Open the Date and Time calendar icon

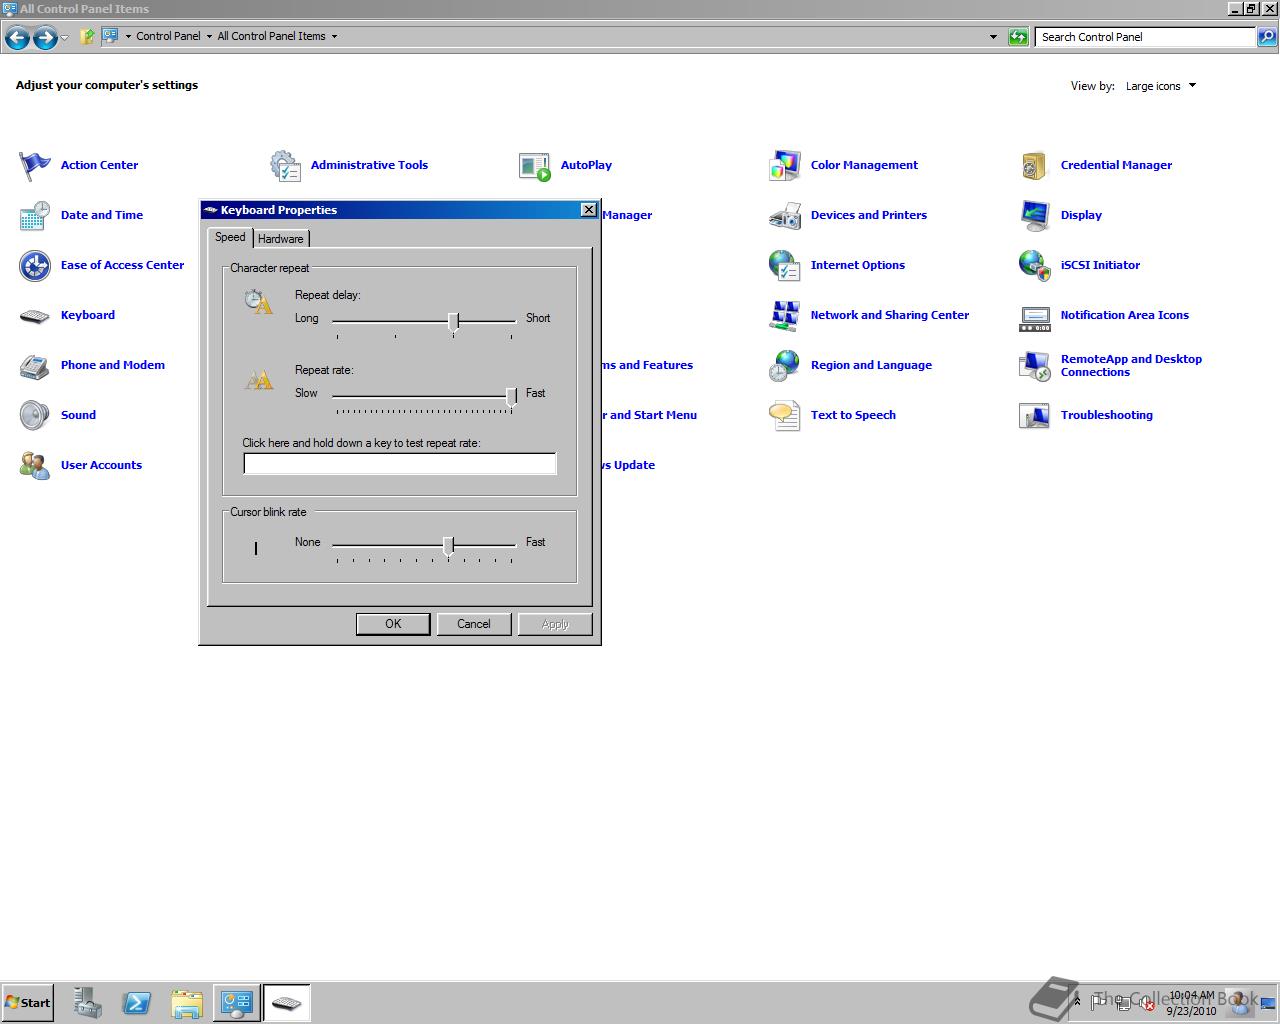(35, 215)
